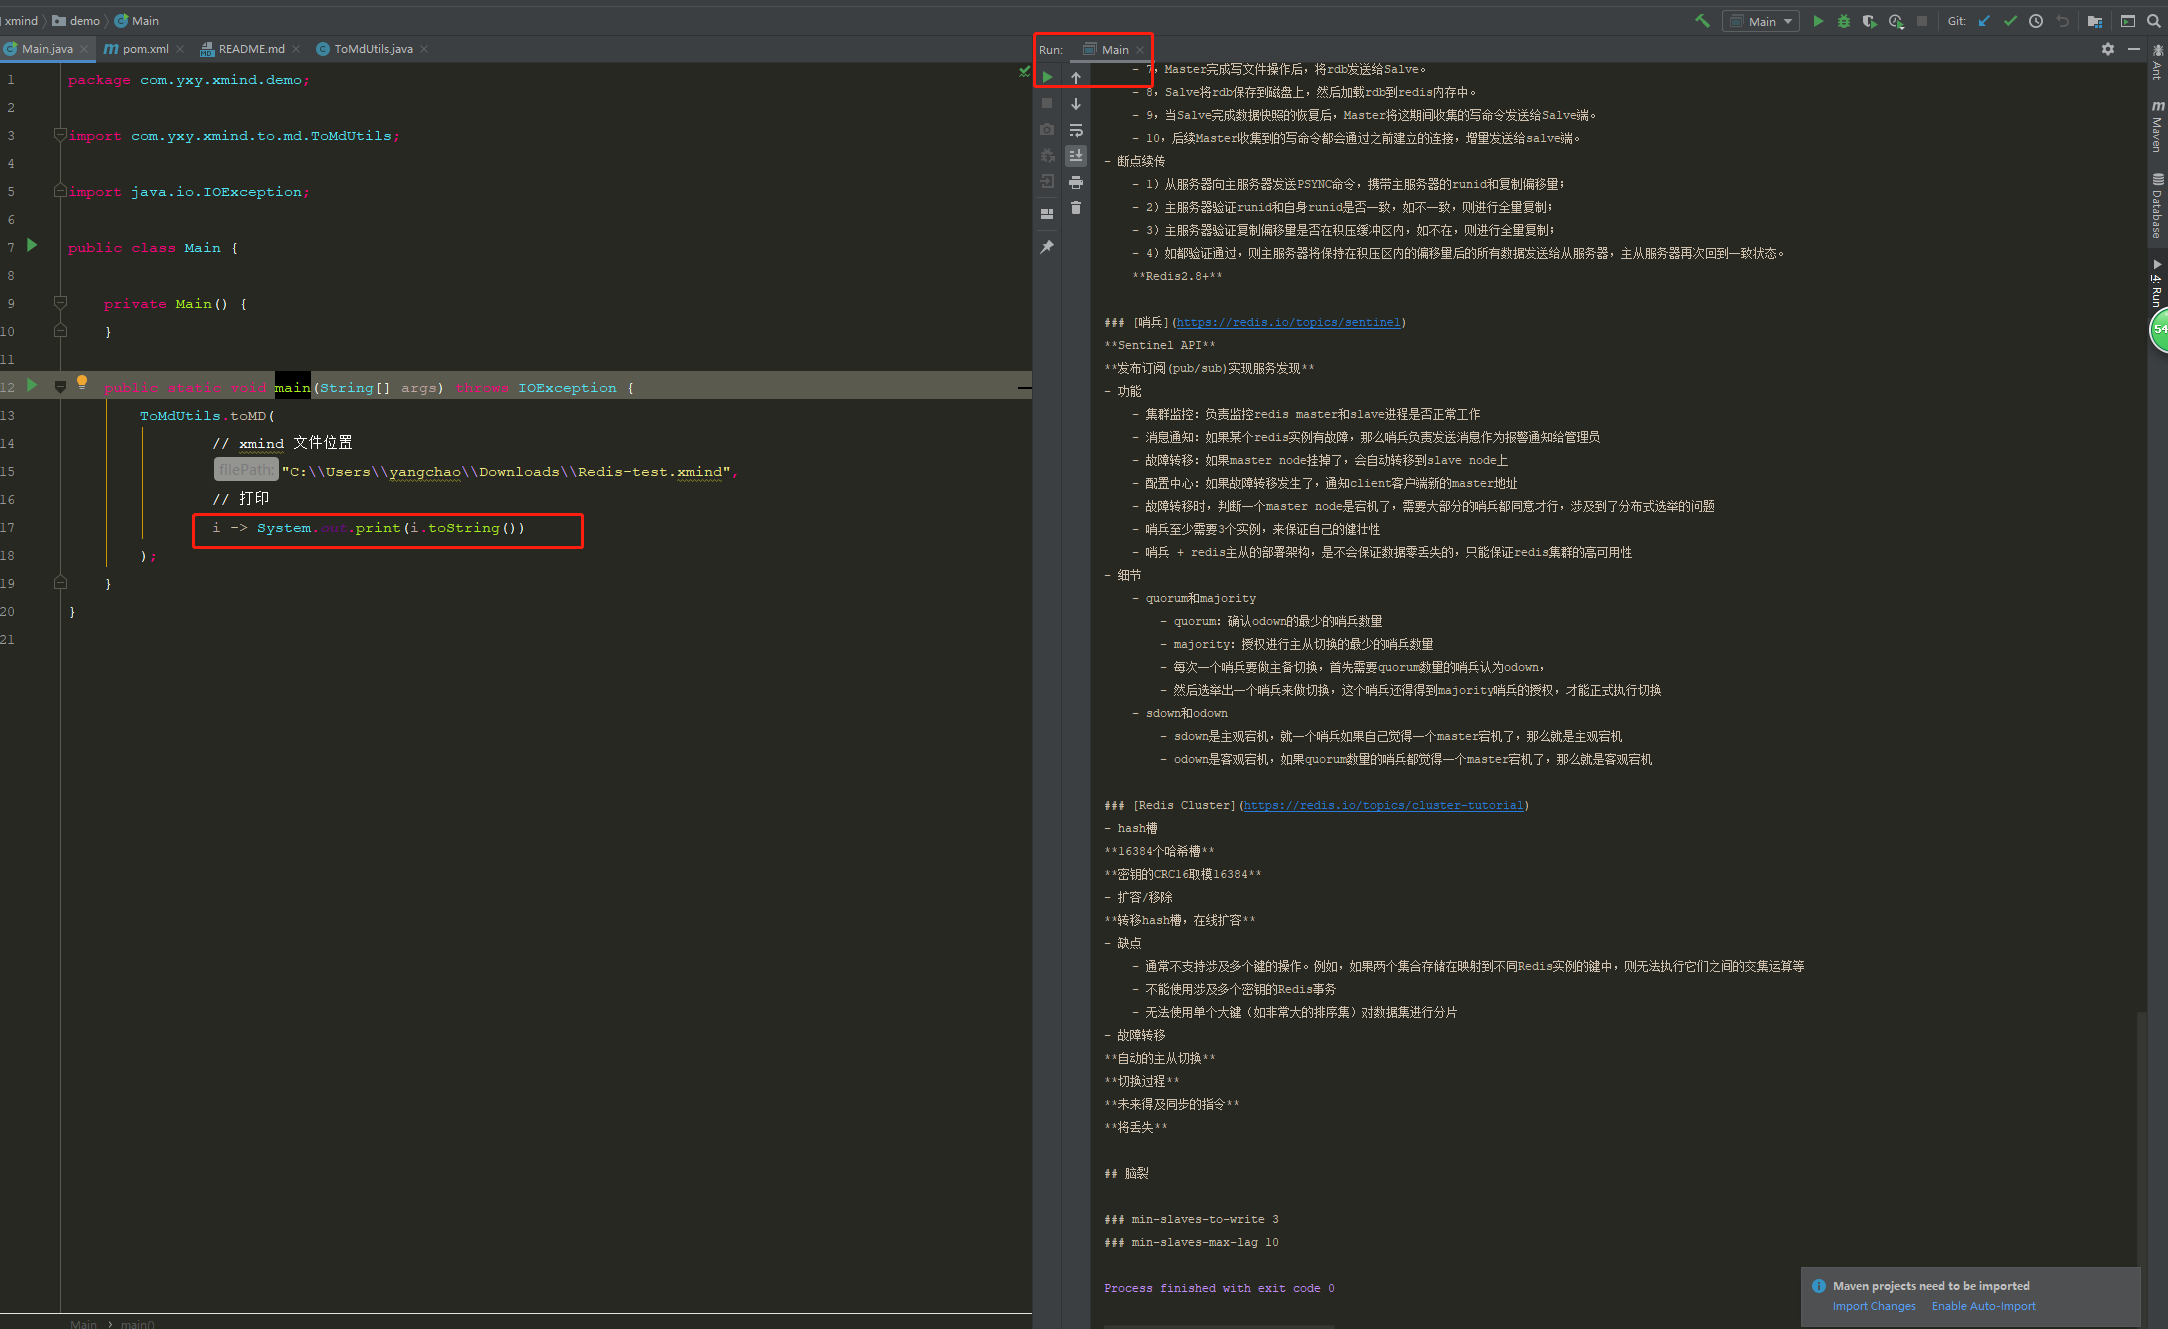Image resolution: width=2168 pixels, height=1329 pixels.
Task: Run Main using the green play toolbar icon
Action: (1818, 20)
